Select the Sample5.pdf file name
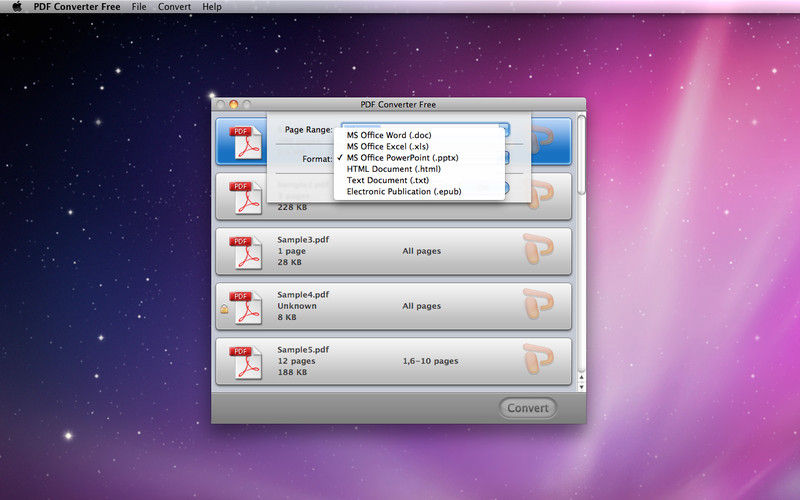800x500 pixels. [x=303, y=349]
